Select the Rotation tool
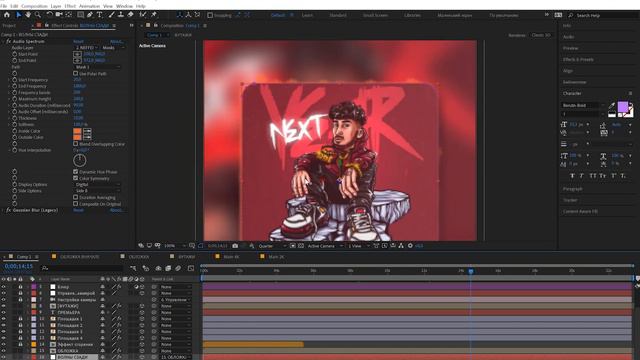Viewport: 640px width, 360px height. coord(49,15)
